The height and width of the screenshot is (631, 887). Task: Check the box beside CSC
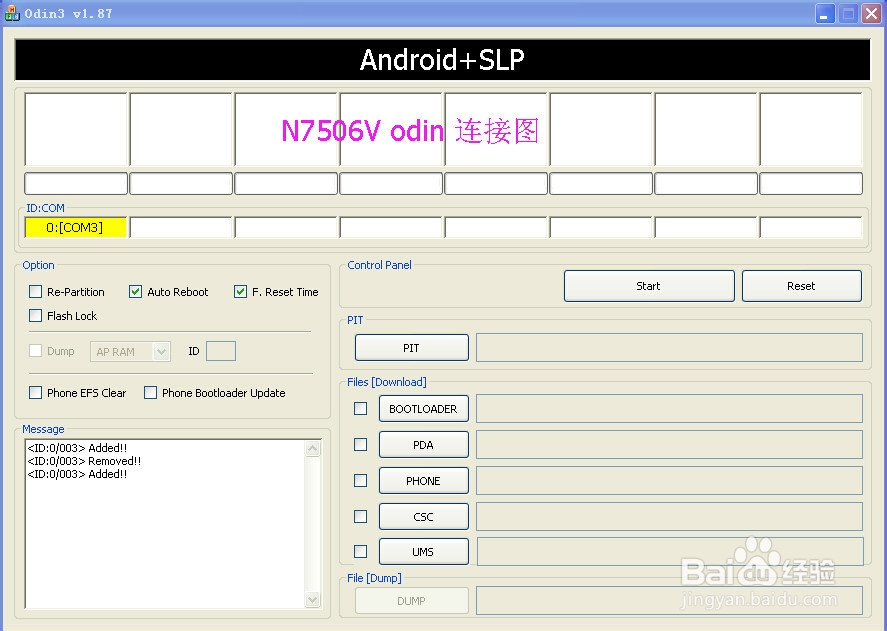pyautogui.click(x=360, y=516)
